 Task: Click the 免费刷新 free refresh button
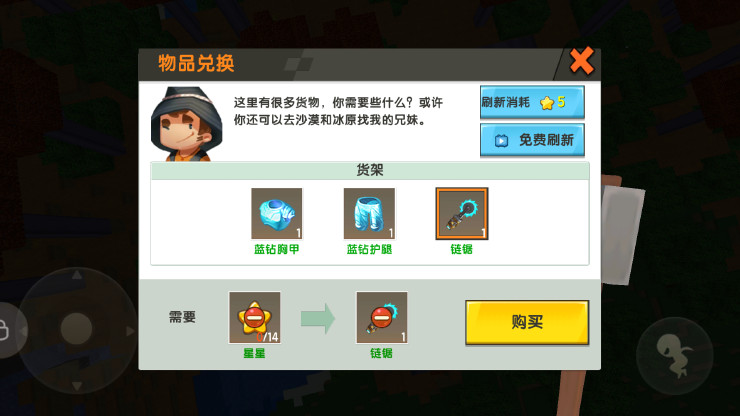pyautogui.click(x=532, y=140)
